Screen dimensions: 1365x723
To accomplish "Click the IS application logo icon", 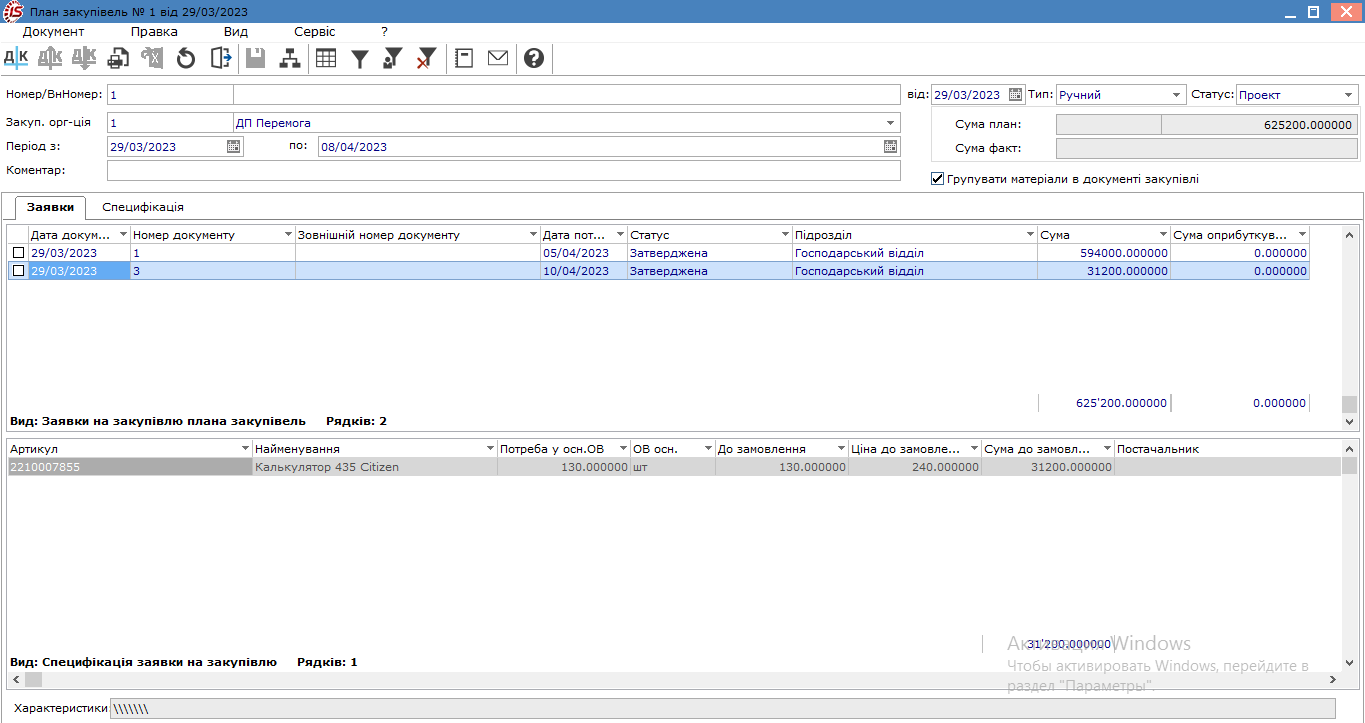I will tap(15, 11).
